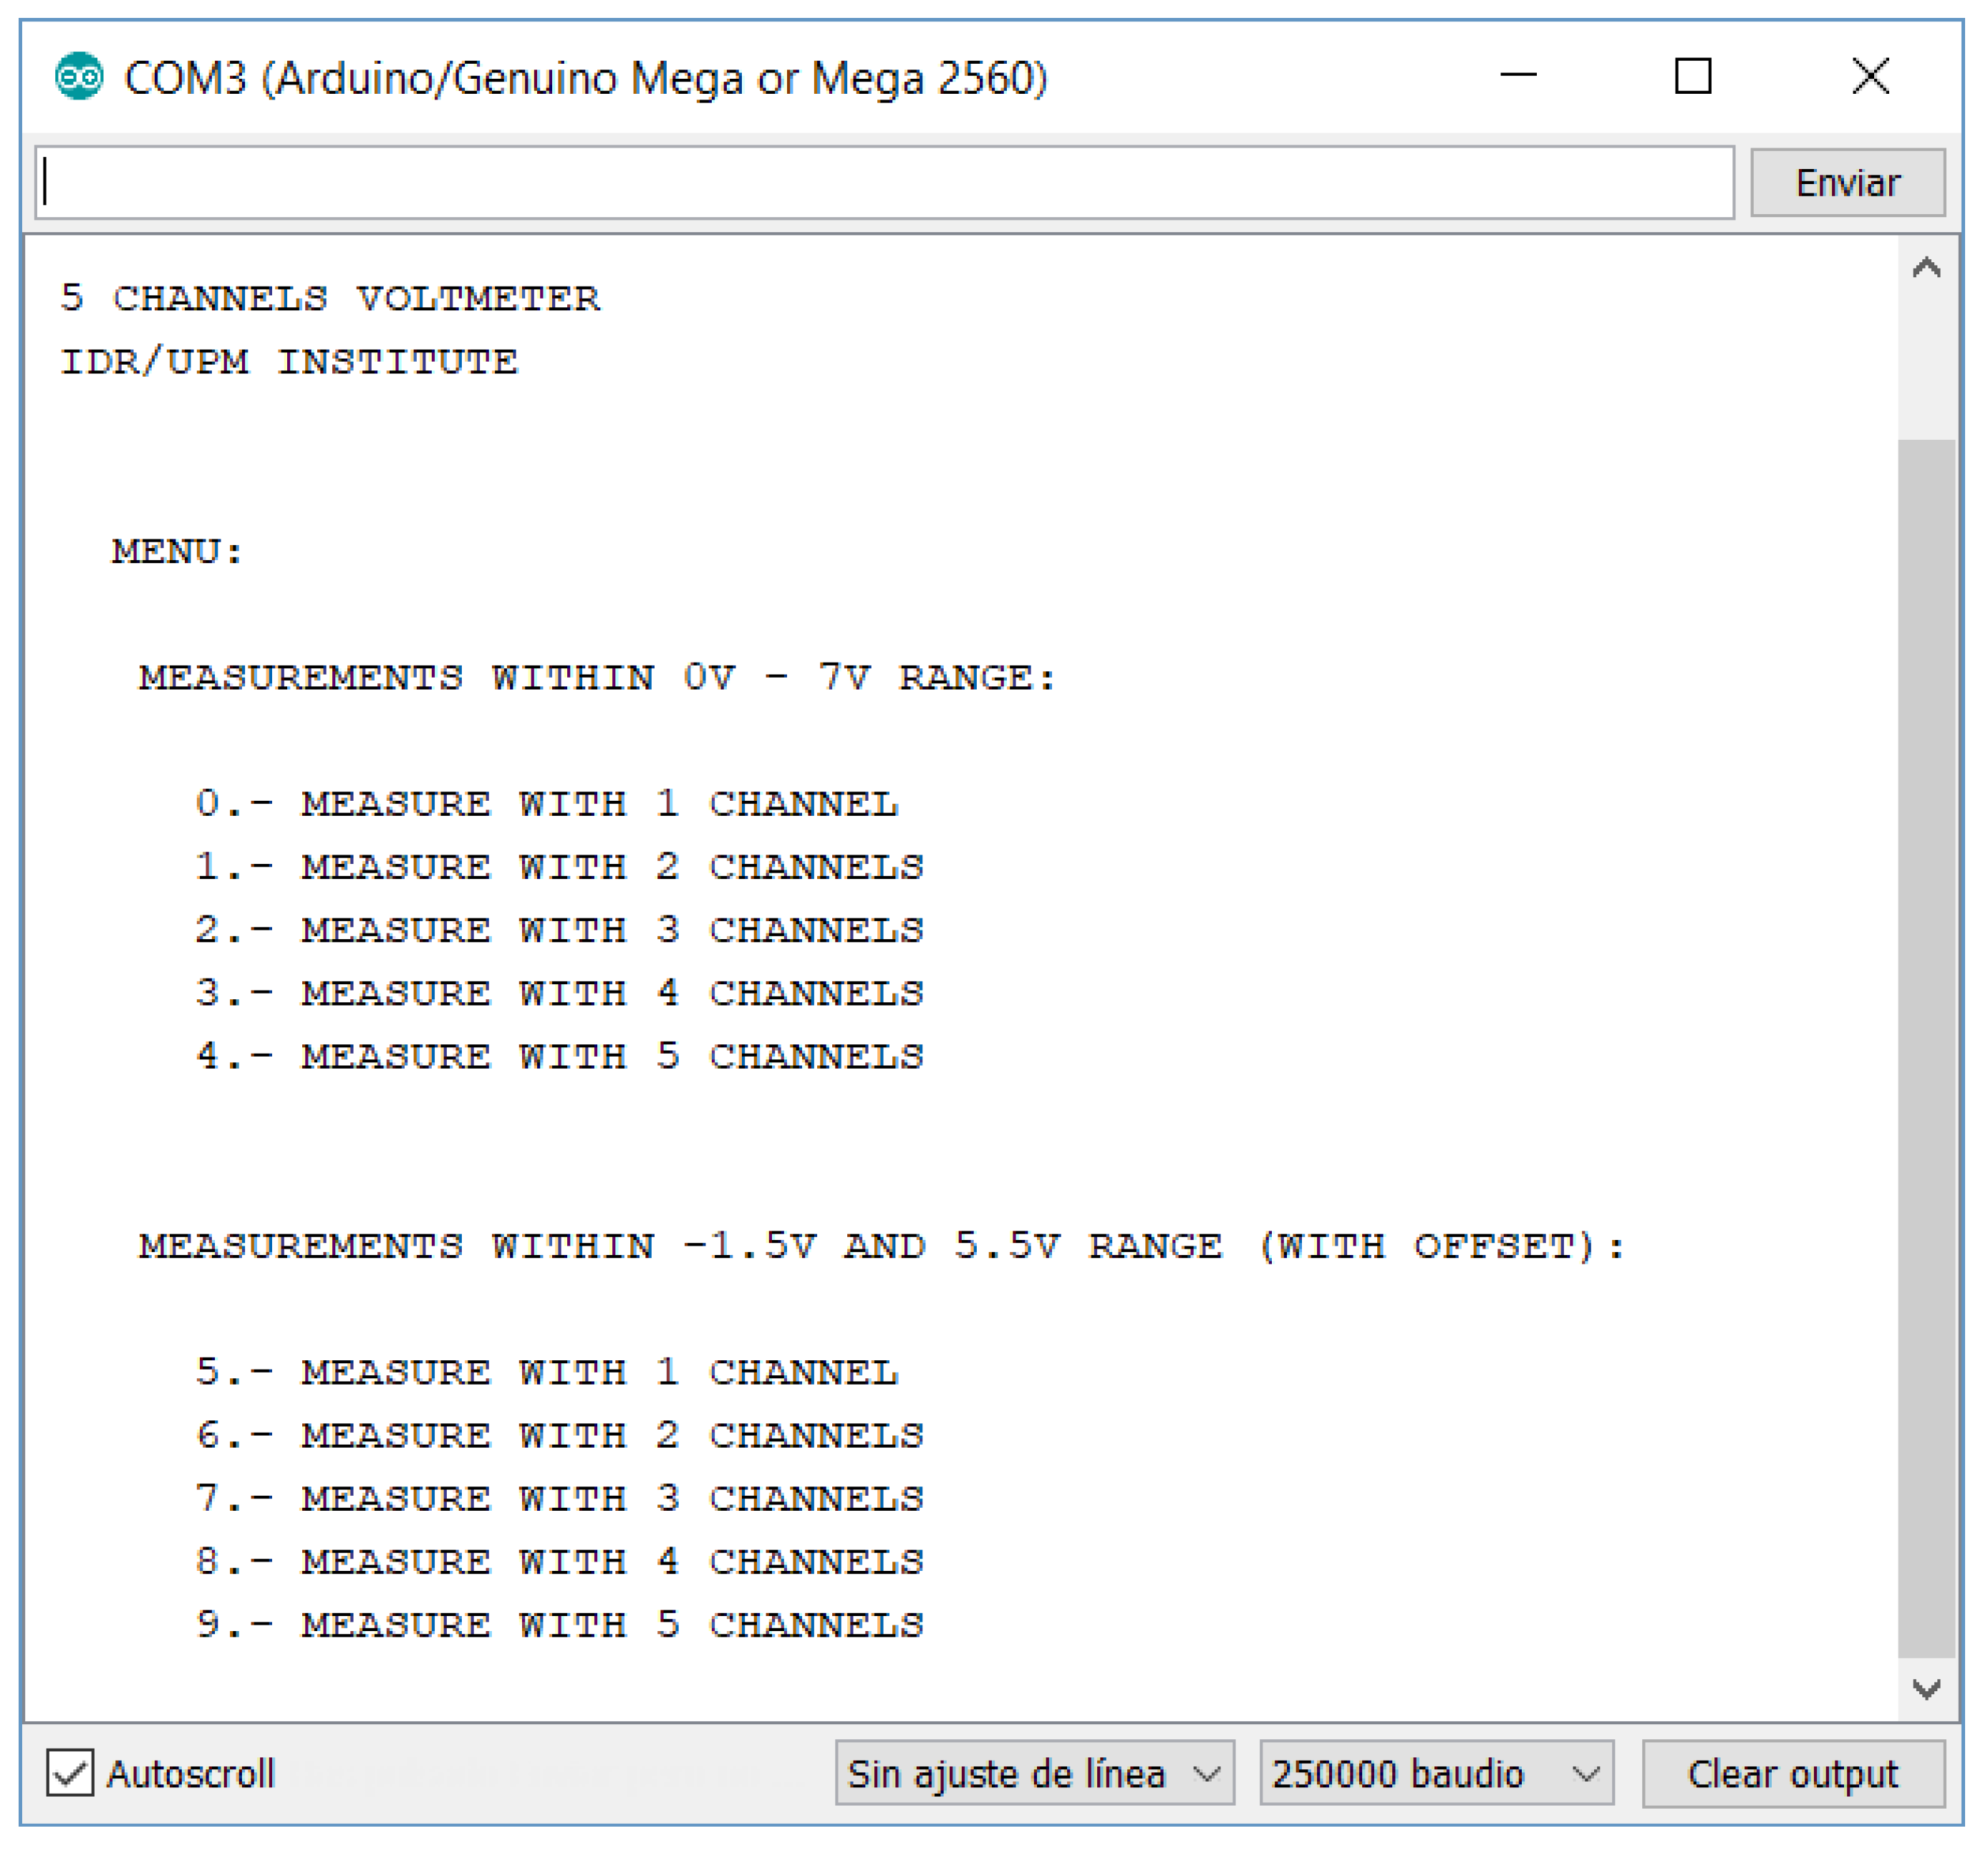Screen dimensions: 1988x1856
Task: Toggle the Autoscroll checkbox
Action: click(70, 1773)
